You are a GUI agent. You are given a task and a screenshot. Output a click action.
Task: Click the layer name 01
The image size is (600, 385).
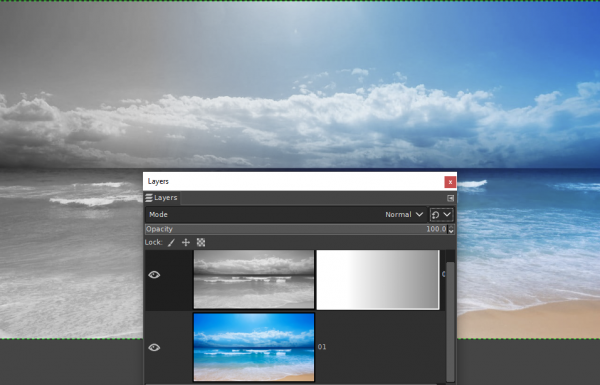pos(322,347)
